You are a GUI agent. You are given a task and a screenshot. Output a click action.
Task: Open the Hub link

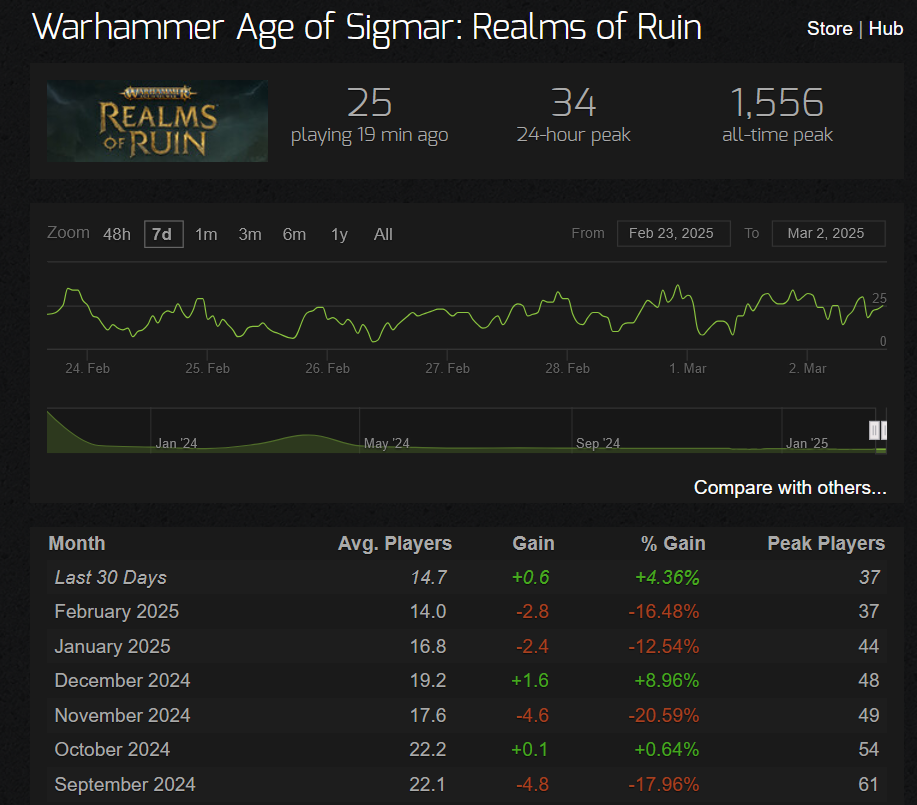[x=885, y=28]
